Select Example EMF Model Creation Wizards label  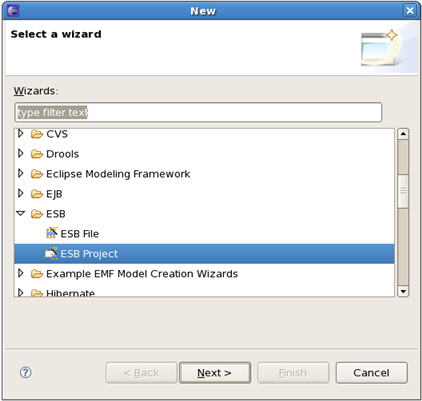click(142, 274)
